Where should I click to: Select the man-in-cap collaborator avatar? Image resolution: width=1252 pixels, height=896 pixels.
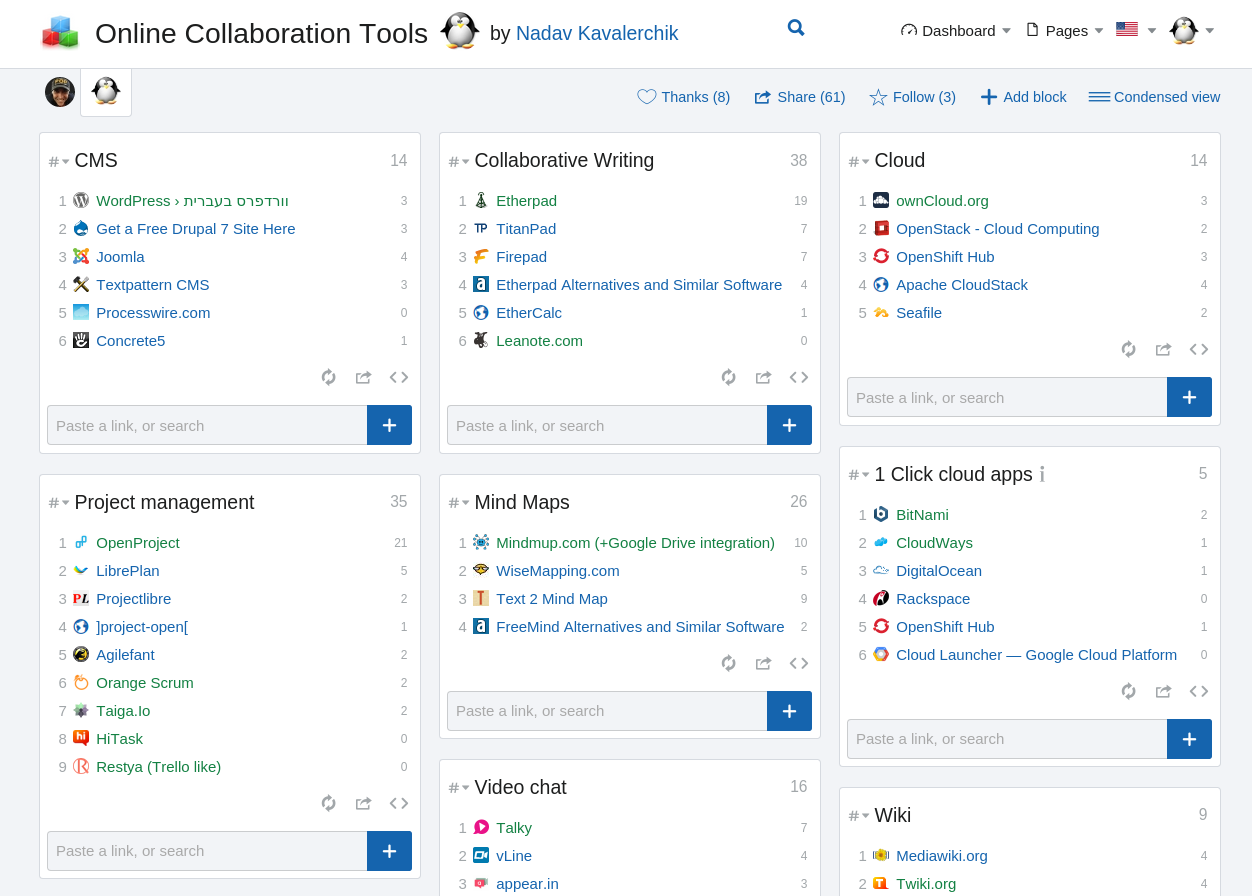point(60,92)
